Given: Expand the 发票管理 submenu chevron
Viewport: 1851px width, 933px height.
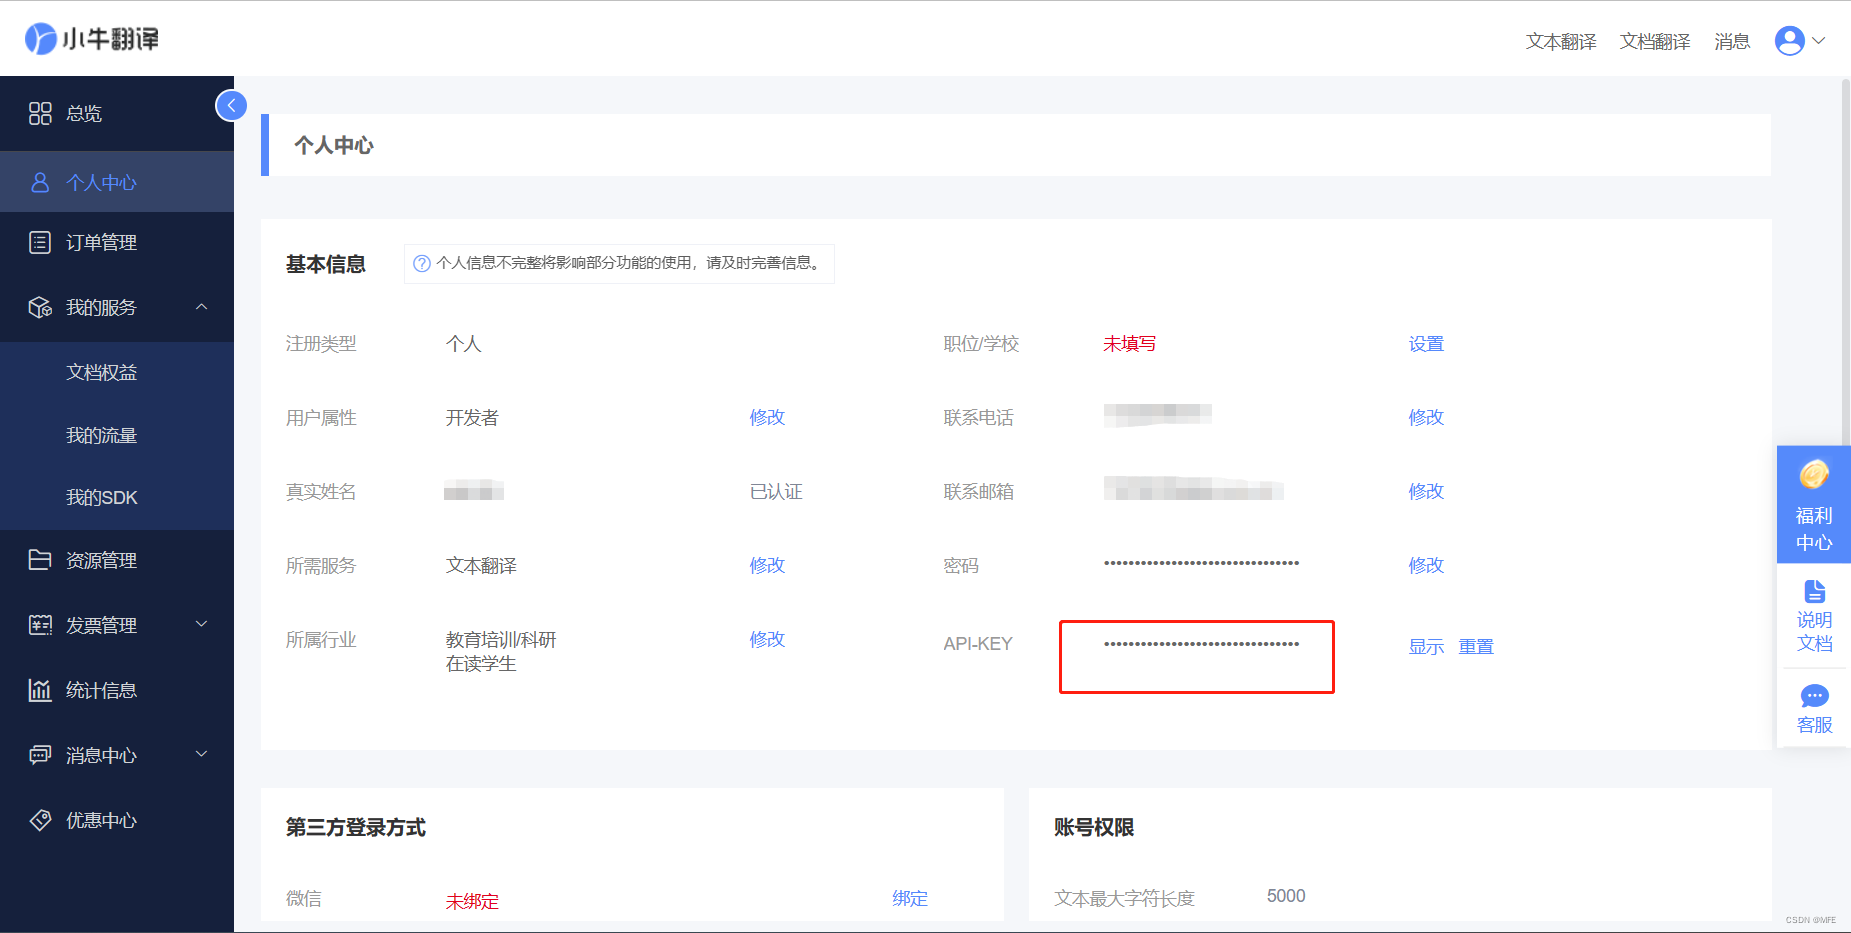Looking at the screenshot, I should point(202,624).
